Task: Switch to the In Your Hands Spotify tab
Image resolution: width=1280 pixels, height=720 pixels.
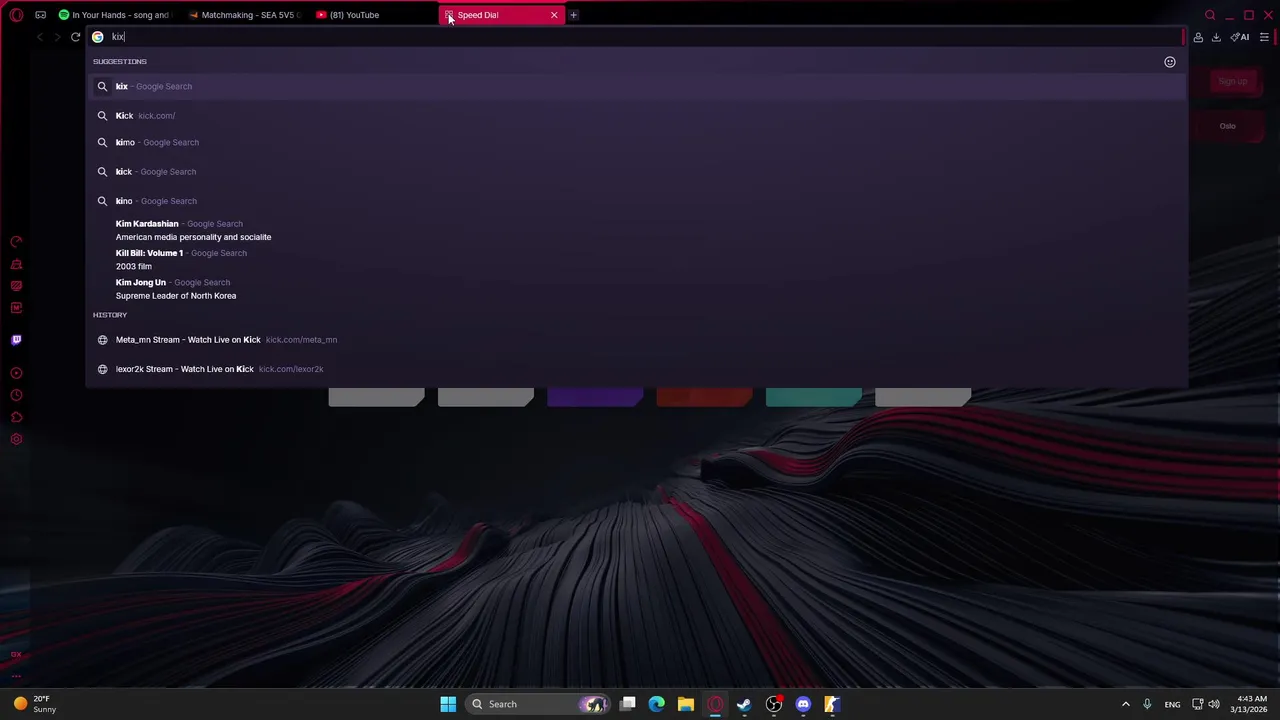Action: [x=114, y=15]
